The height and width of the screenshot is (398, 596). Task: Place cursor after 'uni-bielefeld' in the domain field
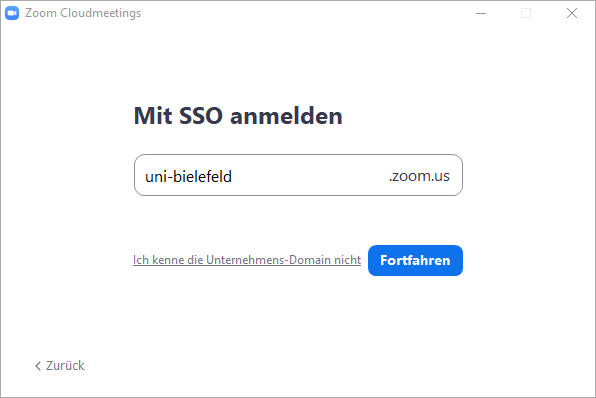(233, 176)
